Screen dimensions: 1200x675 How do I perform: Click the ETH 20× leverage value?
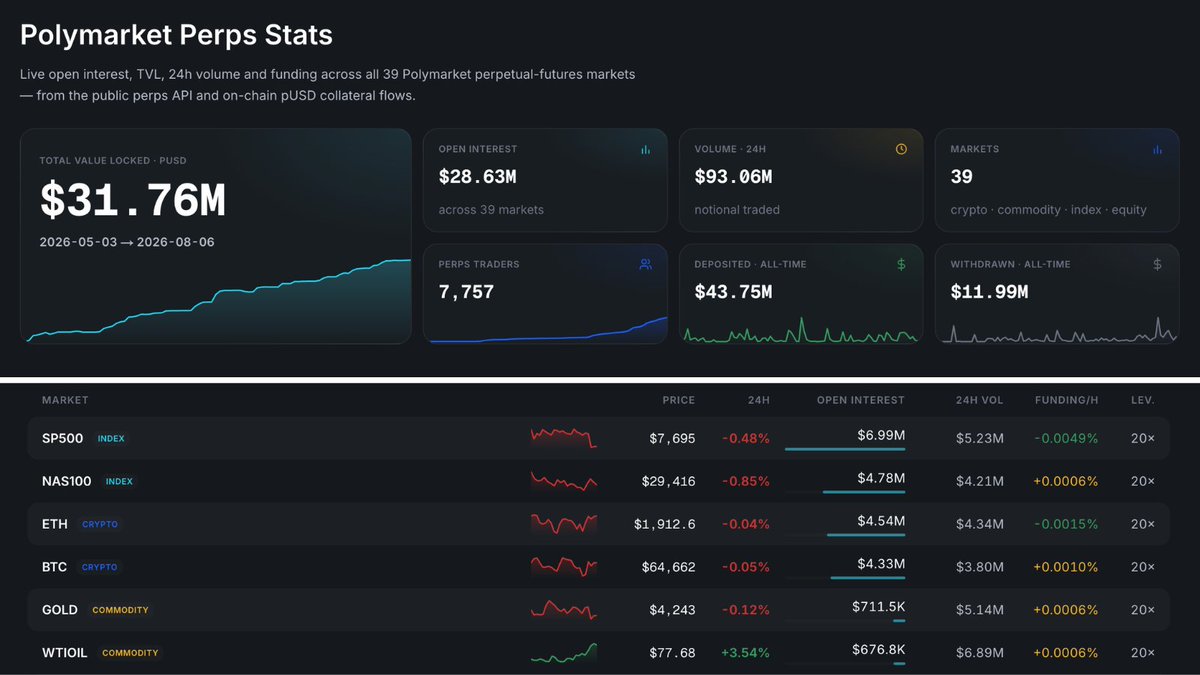[1143, 524]
